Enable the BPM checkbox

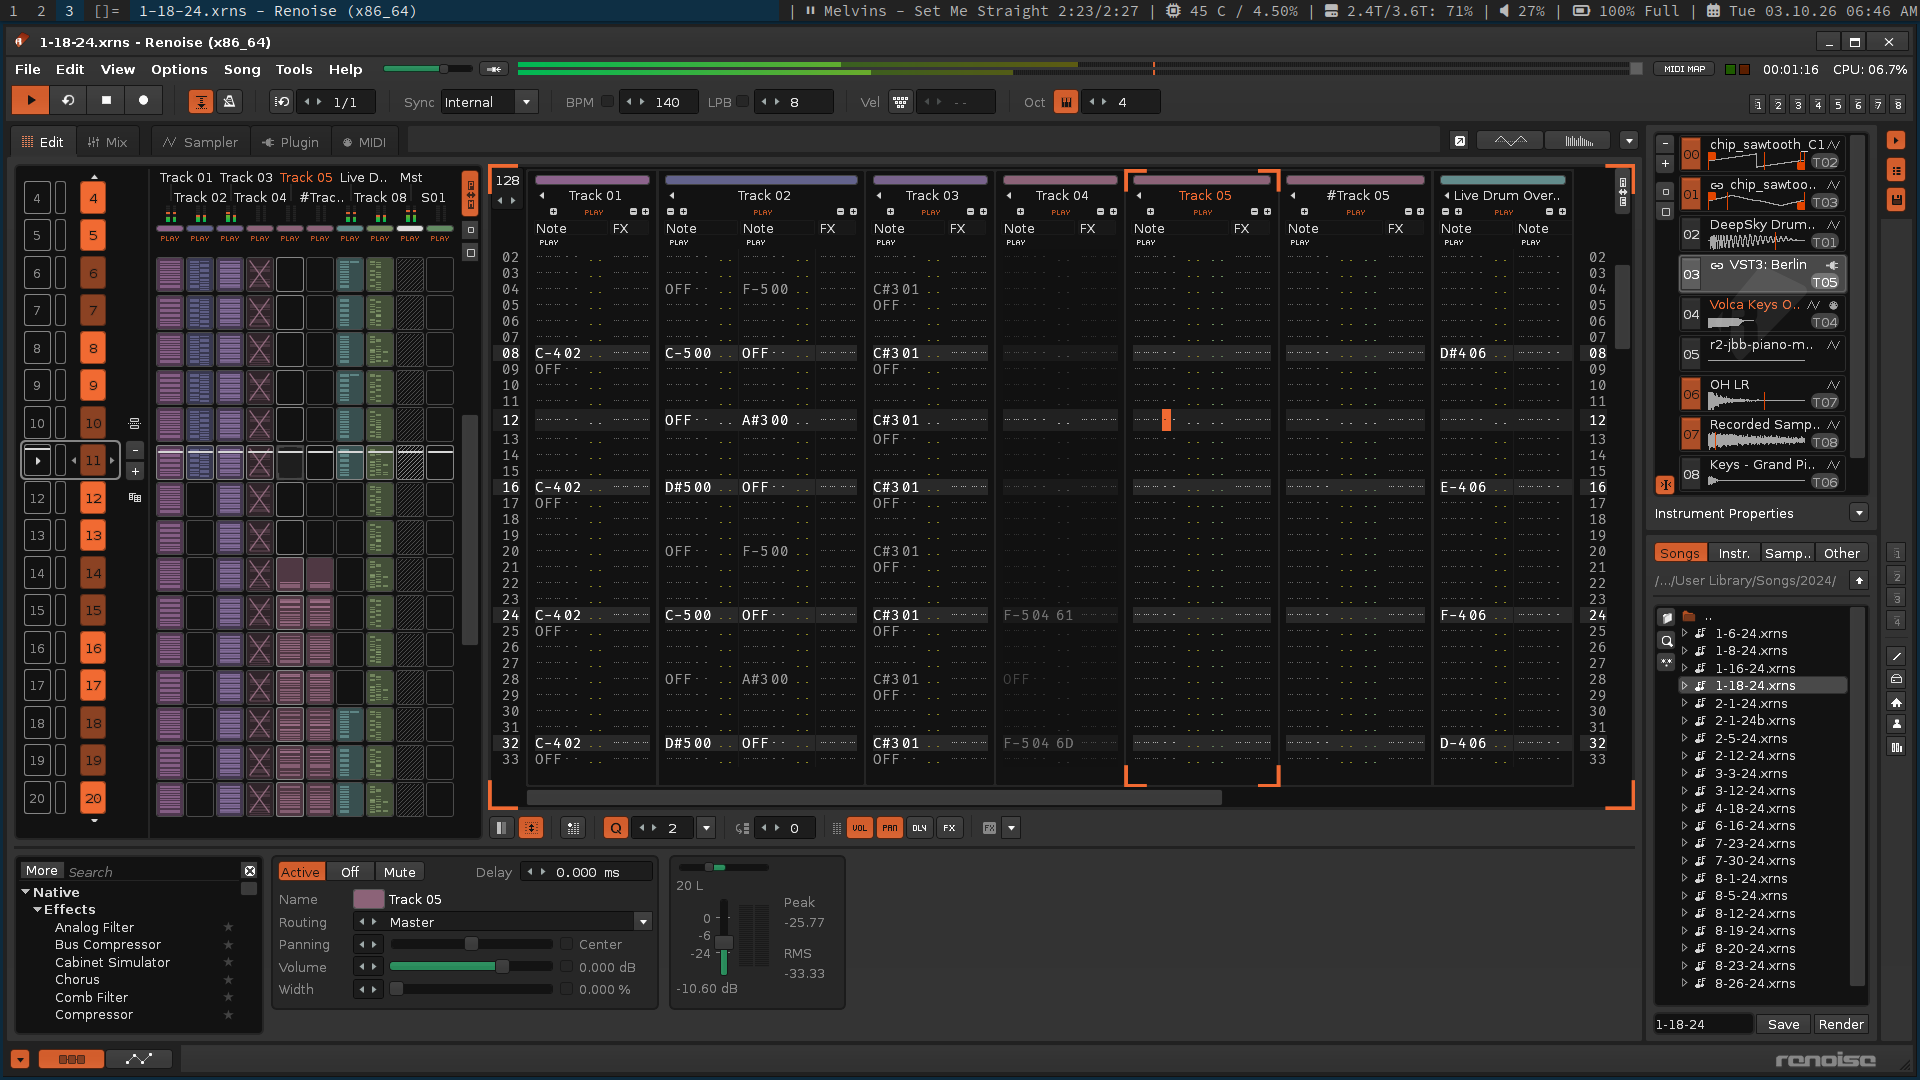[x=607, y=101]
